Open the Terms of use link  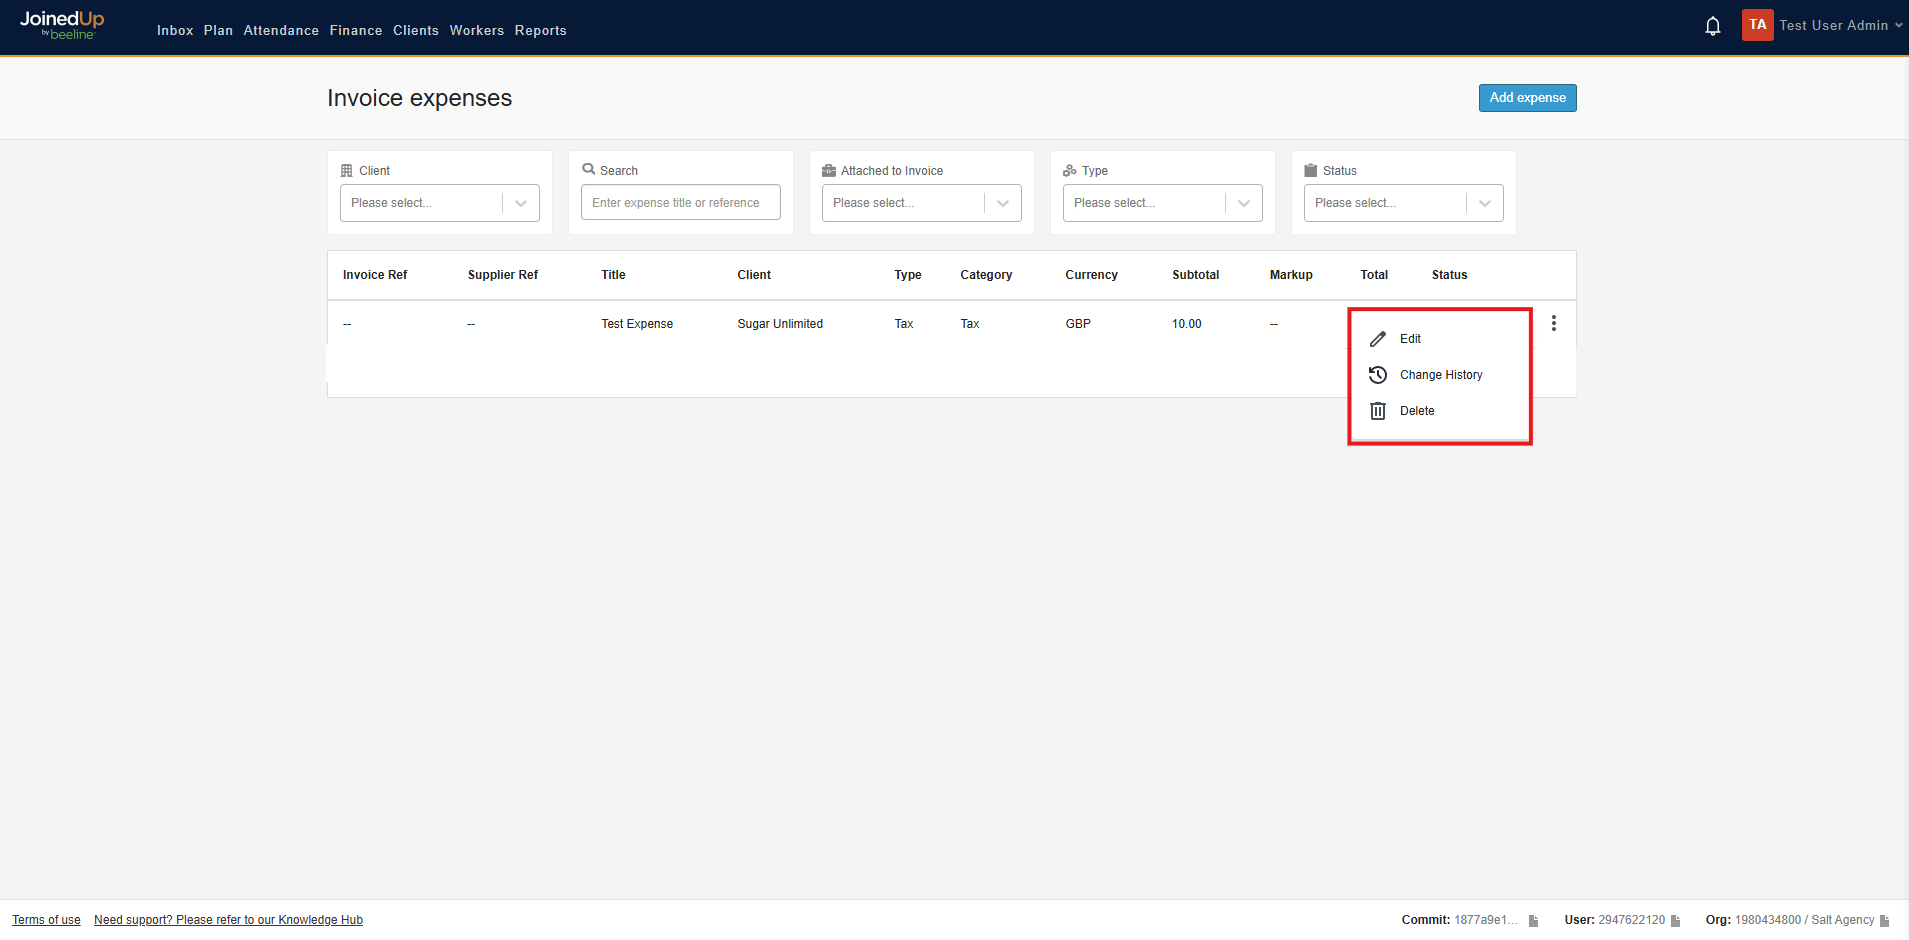tap(45, 919)
